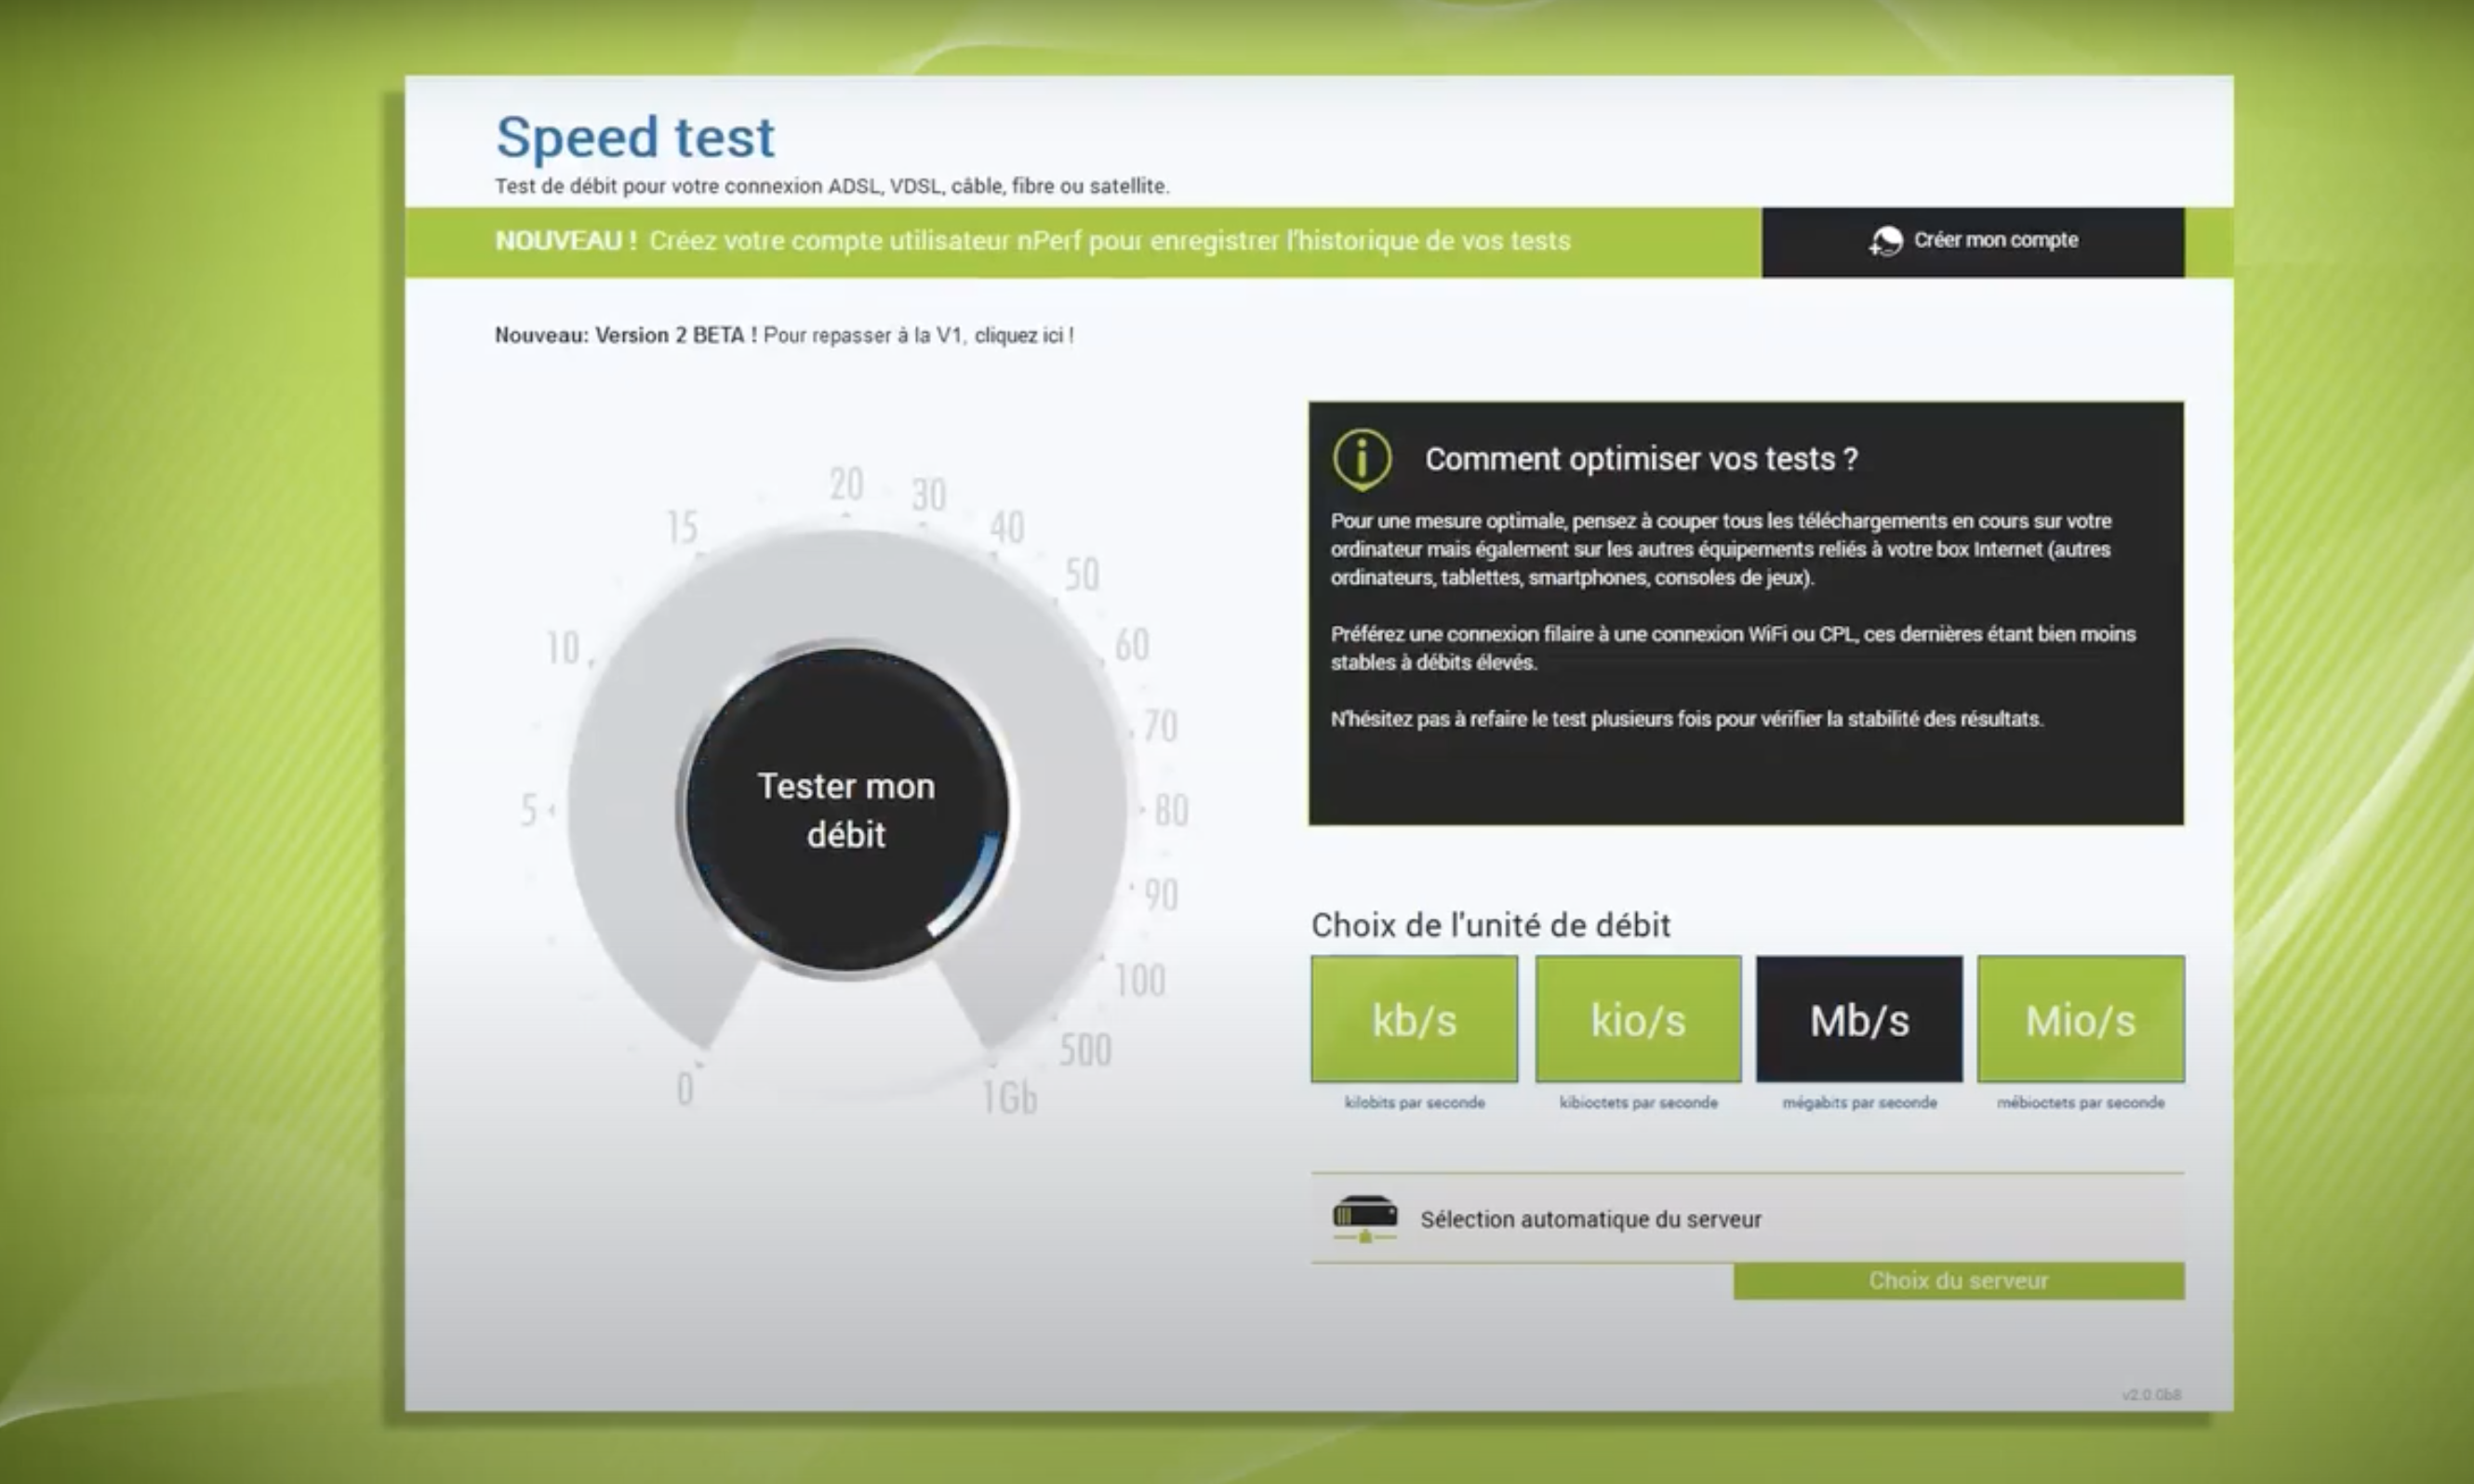Screen dimensions: 2474x1484
Task: Click the 50 mark on the gauge
Action: (1082, 575)
